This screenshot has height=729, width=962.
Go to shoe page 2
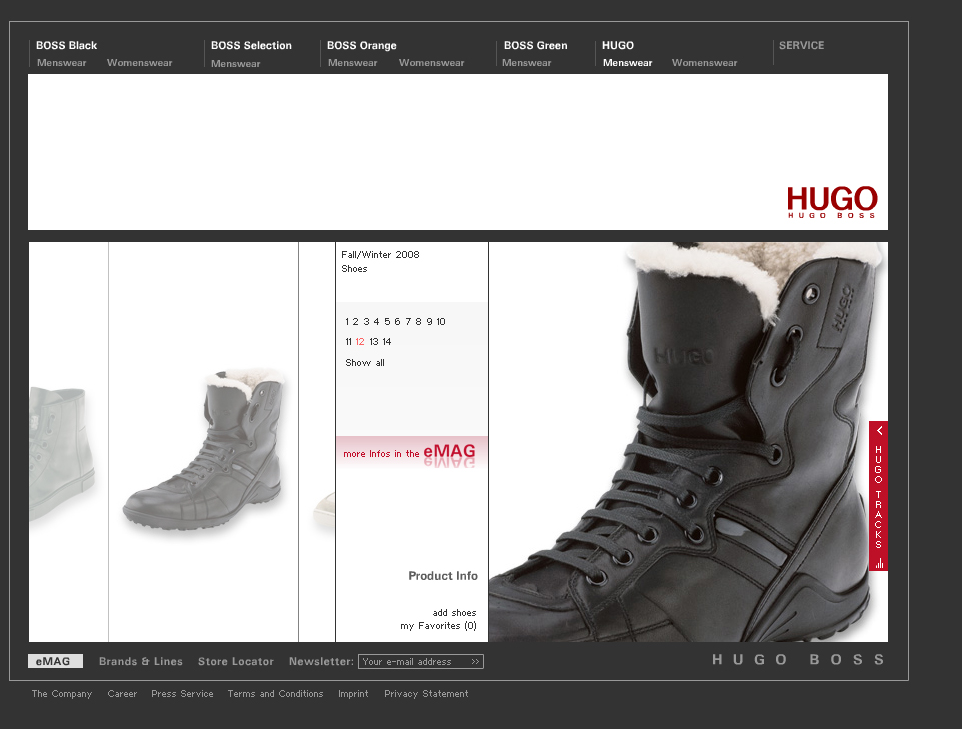(355, 322)
